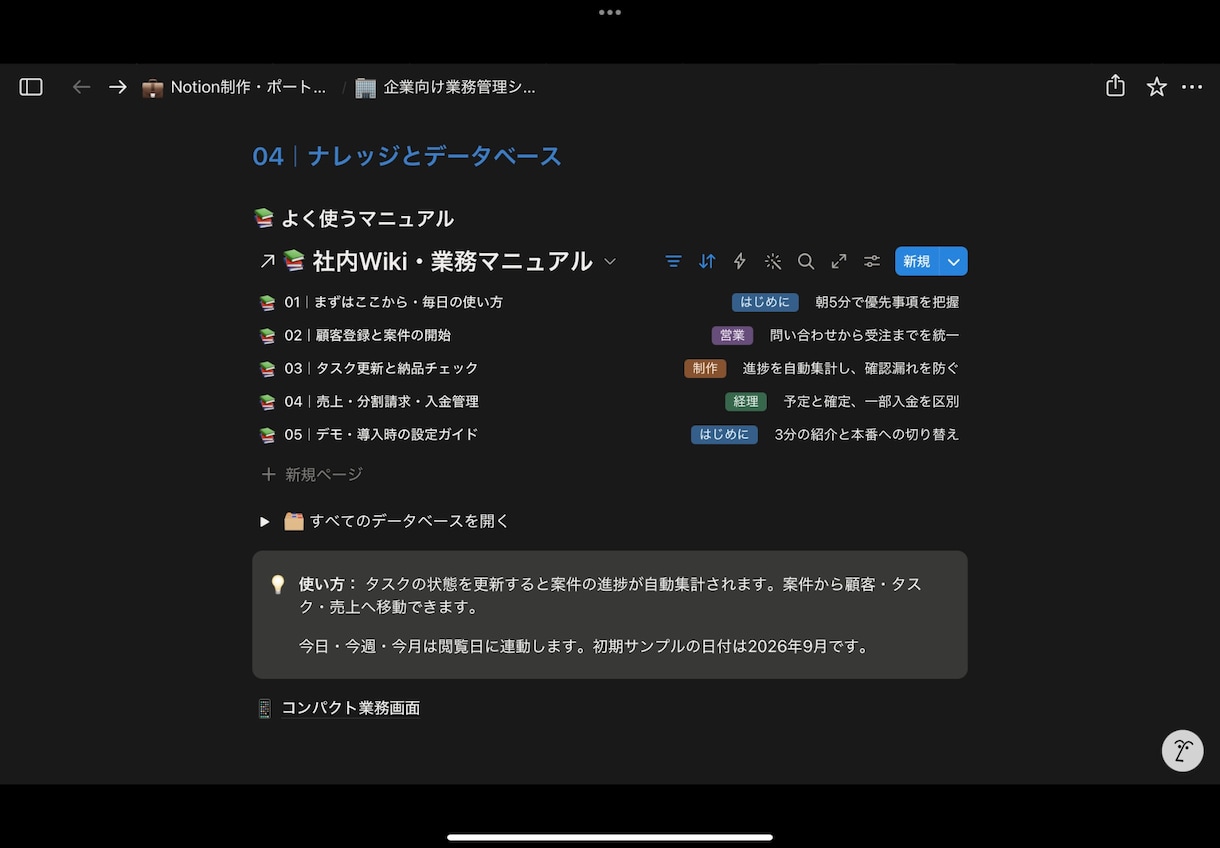
Task: Click books icon of row 04
Action: (x=267, y=401)
